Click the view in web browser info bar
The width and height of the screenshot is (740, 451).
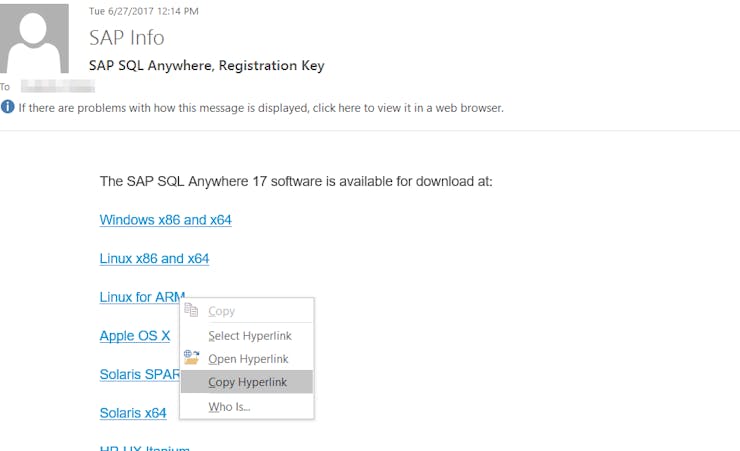tap(261, 108)
